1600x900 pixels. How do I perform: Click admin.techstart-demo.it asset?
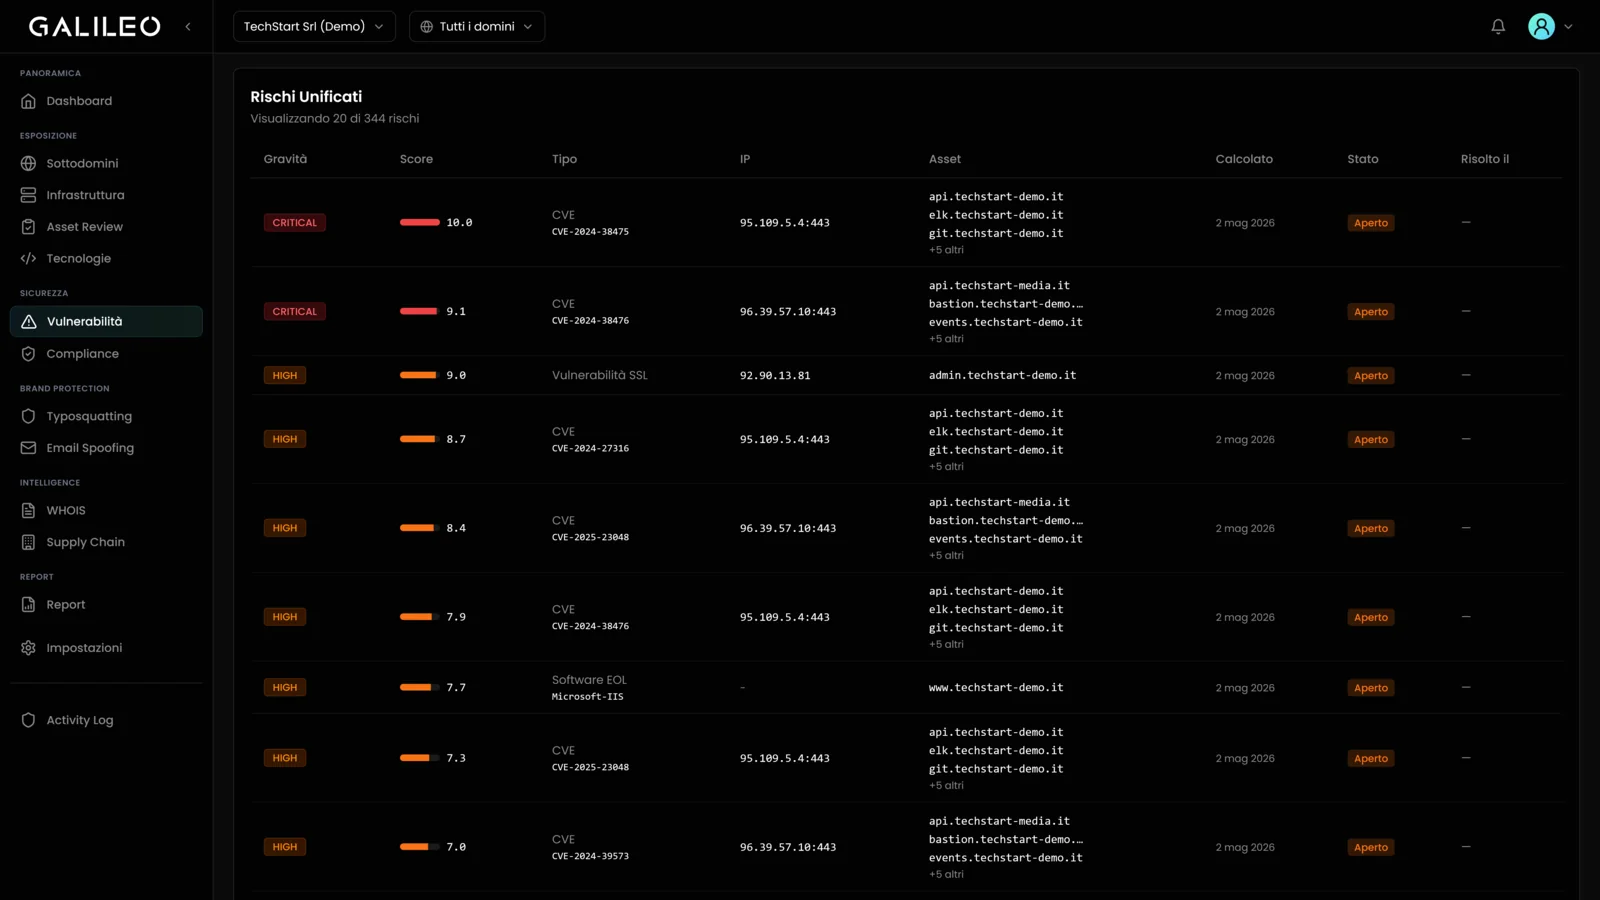pos(1002,375)
